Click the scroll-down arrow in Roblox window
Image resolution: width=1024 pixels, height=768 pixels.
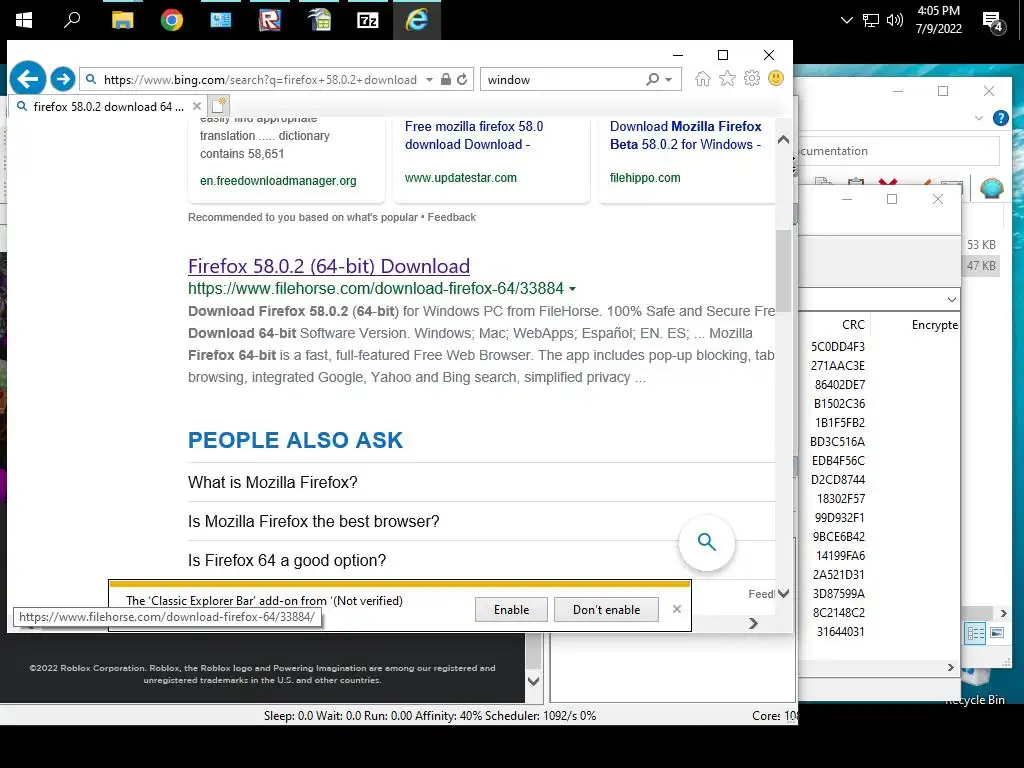tap(533, 681)
